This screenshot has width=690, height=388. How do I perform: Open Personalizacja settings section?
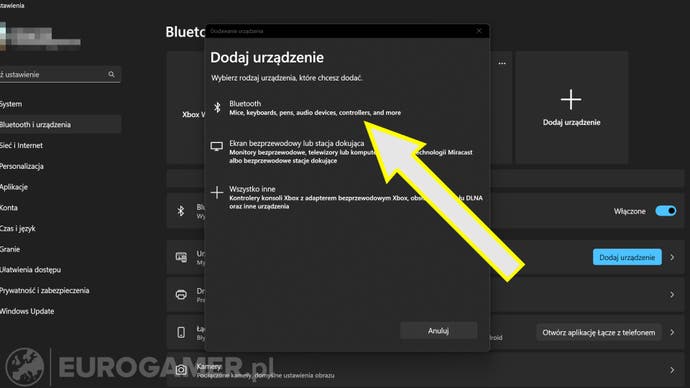click(22, 166)
